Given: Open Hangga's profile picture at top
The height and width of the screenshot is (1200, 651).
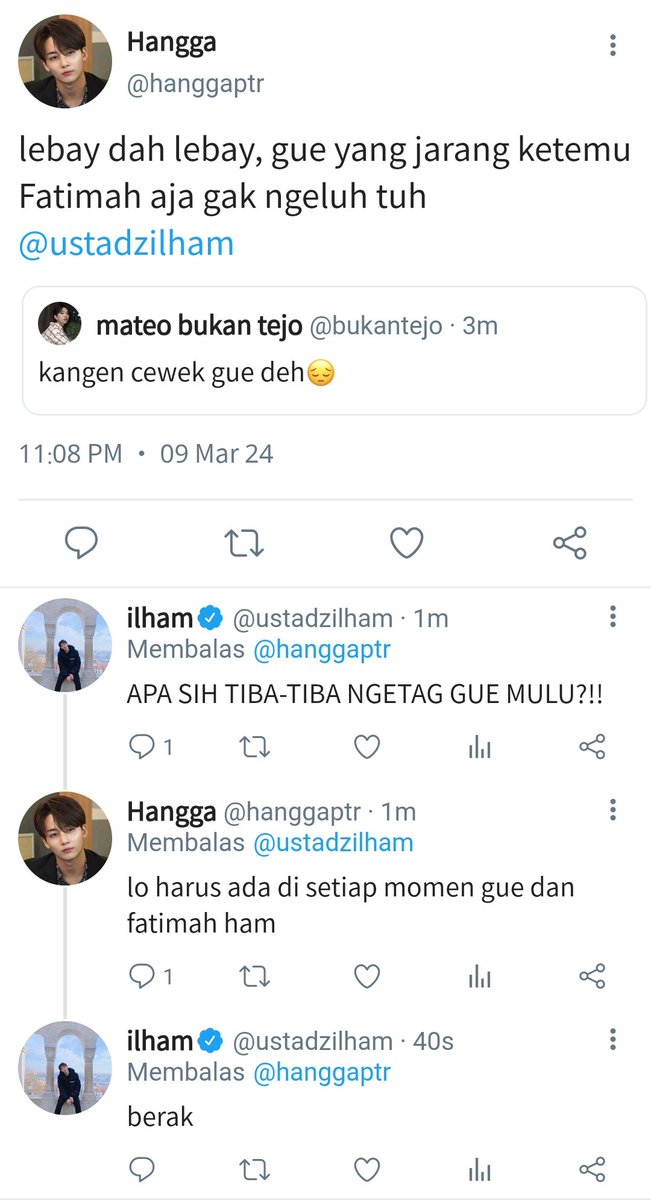Looking at the screenshot, I should tap(65, 61).
